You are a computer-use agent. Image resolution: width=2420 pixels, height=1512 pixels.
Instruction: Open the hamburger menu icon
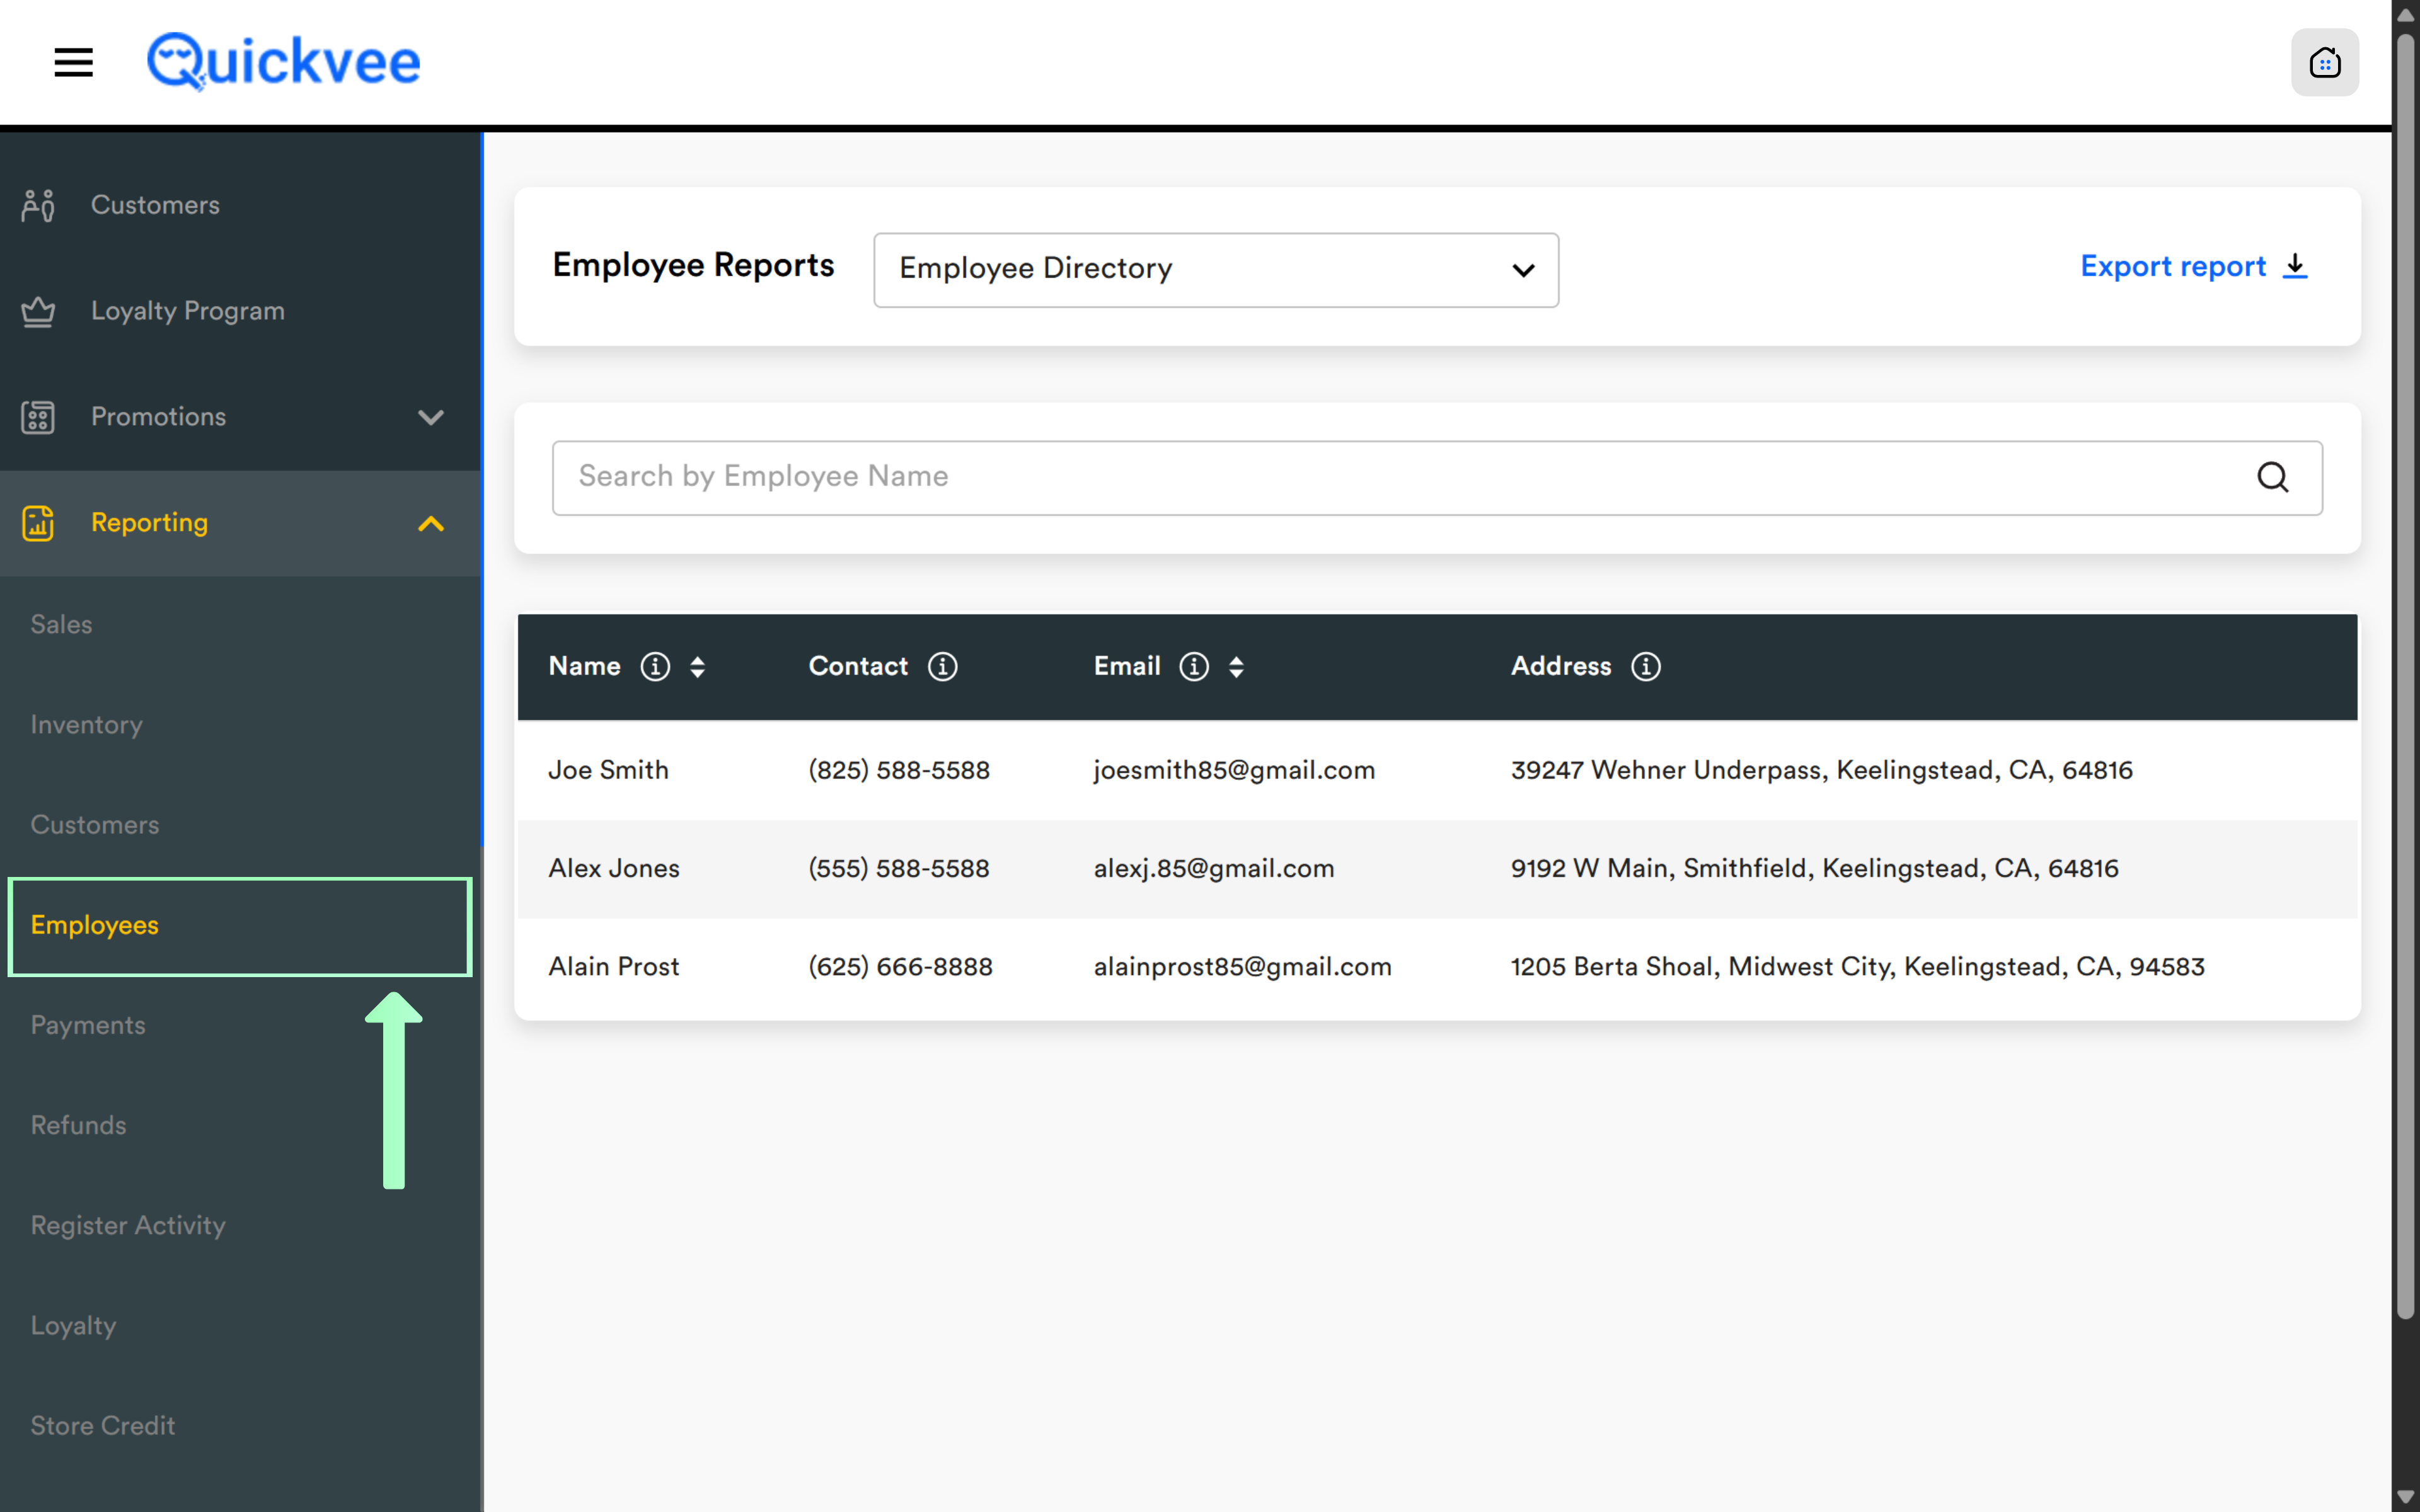click(x=73, y=62)
